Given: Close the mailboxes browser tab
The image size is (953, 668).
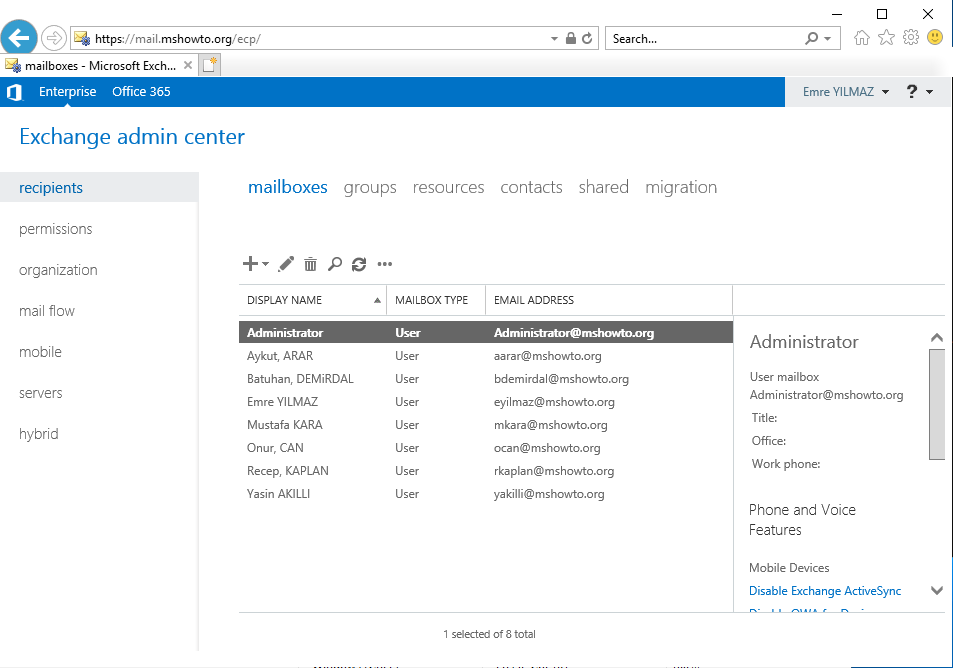Looking at the screenshot, I should pyautogui.click(x=188, y=65).
